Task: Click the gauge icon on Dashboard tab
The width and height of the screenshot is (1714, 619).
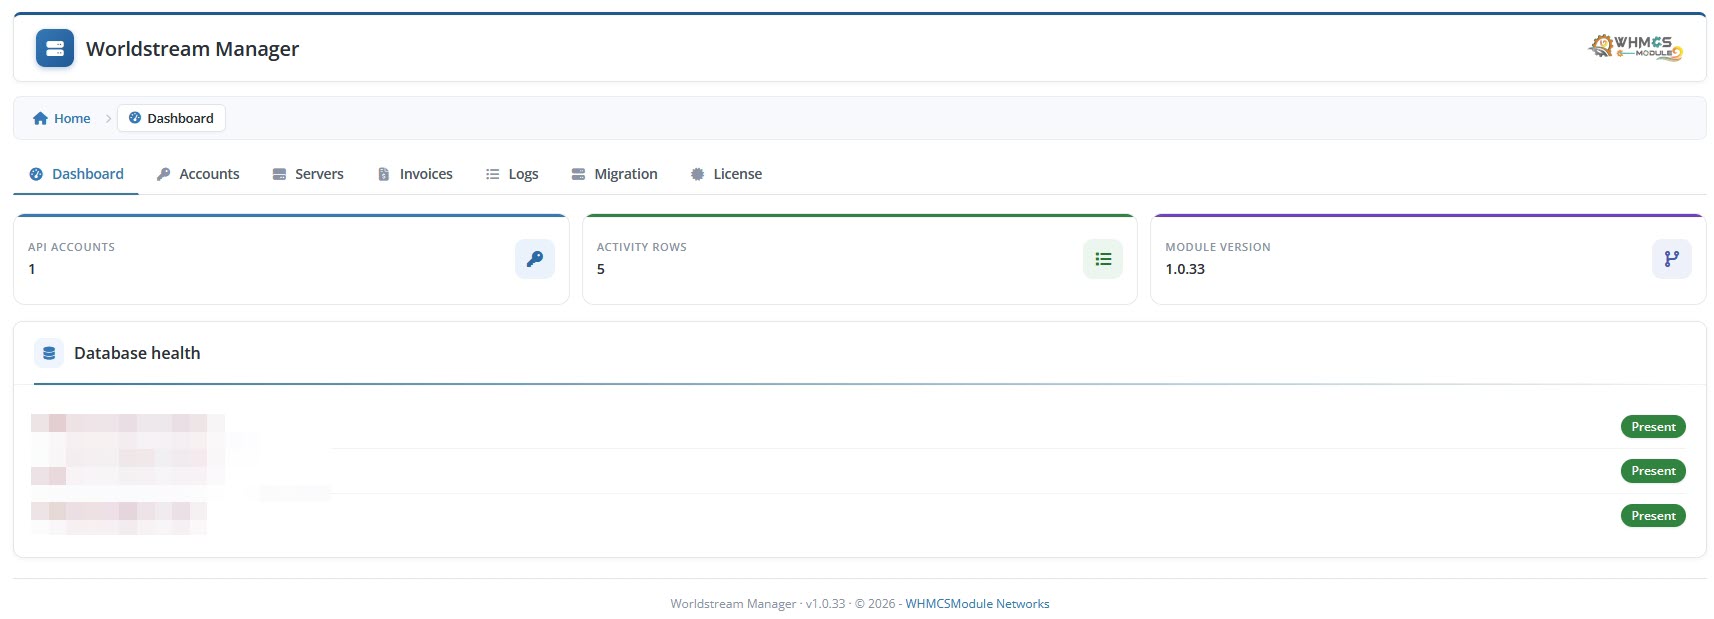Action: pyautogui.click(x=36, y=174)
